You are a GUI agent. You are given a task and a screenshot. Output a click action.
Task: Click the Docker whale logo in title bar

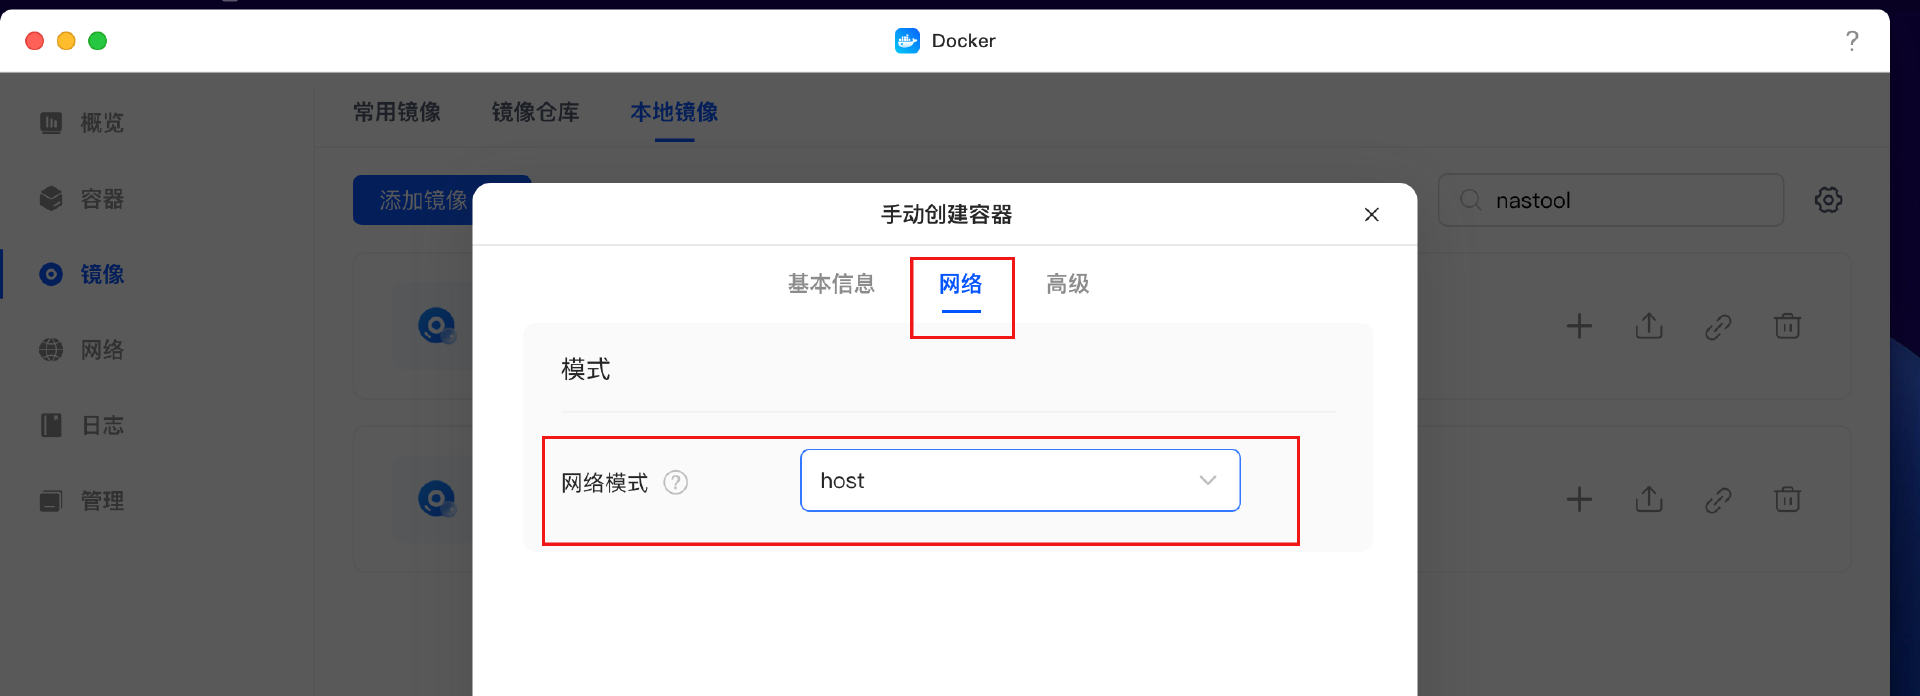coord(907,41)
